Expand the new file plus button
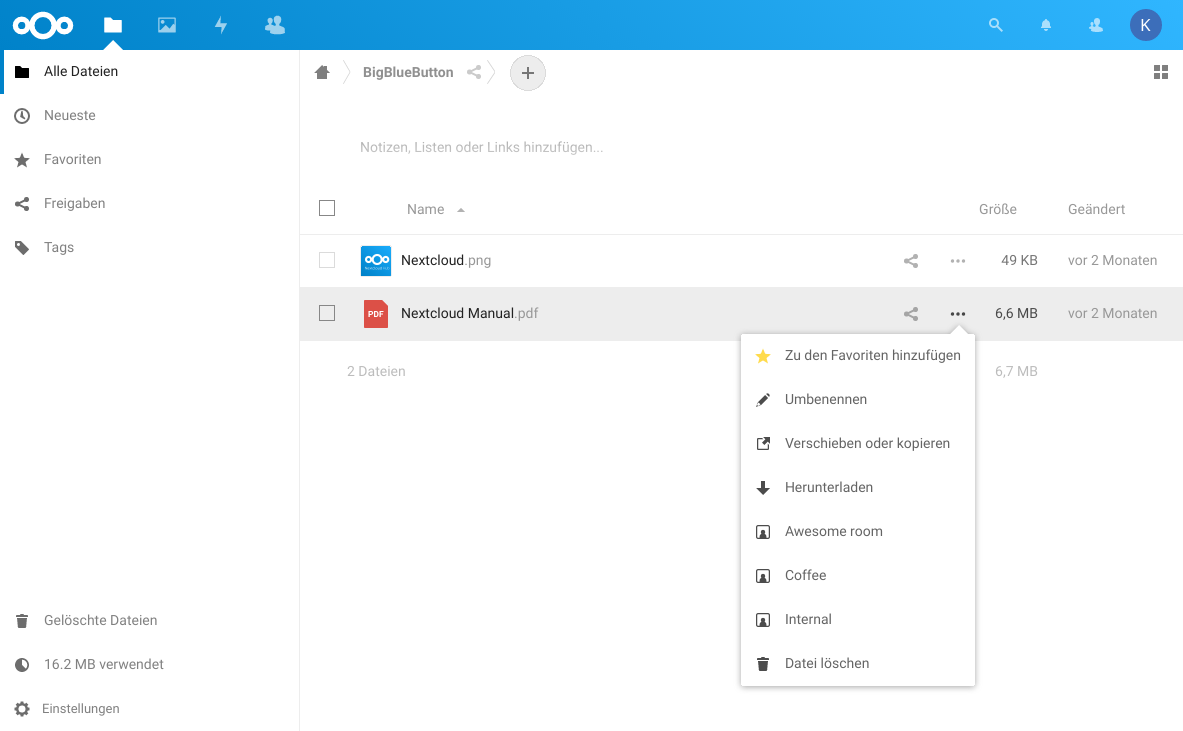 [x=528, y=72]
